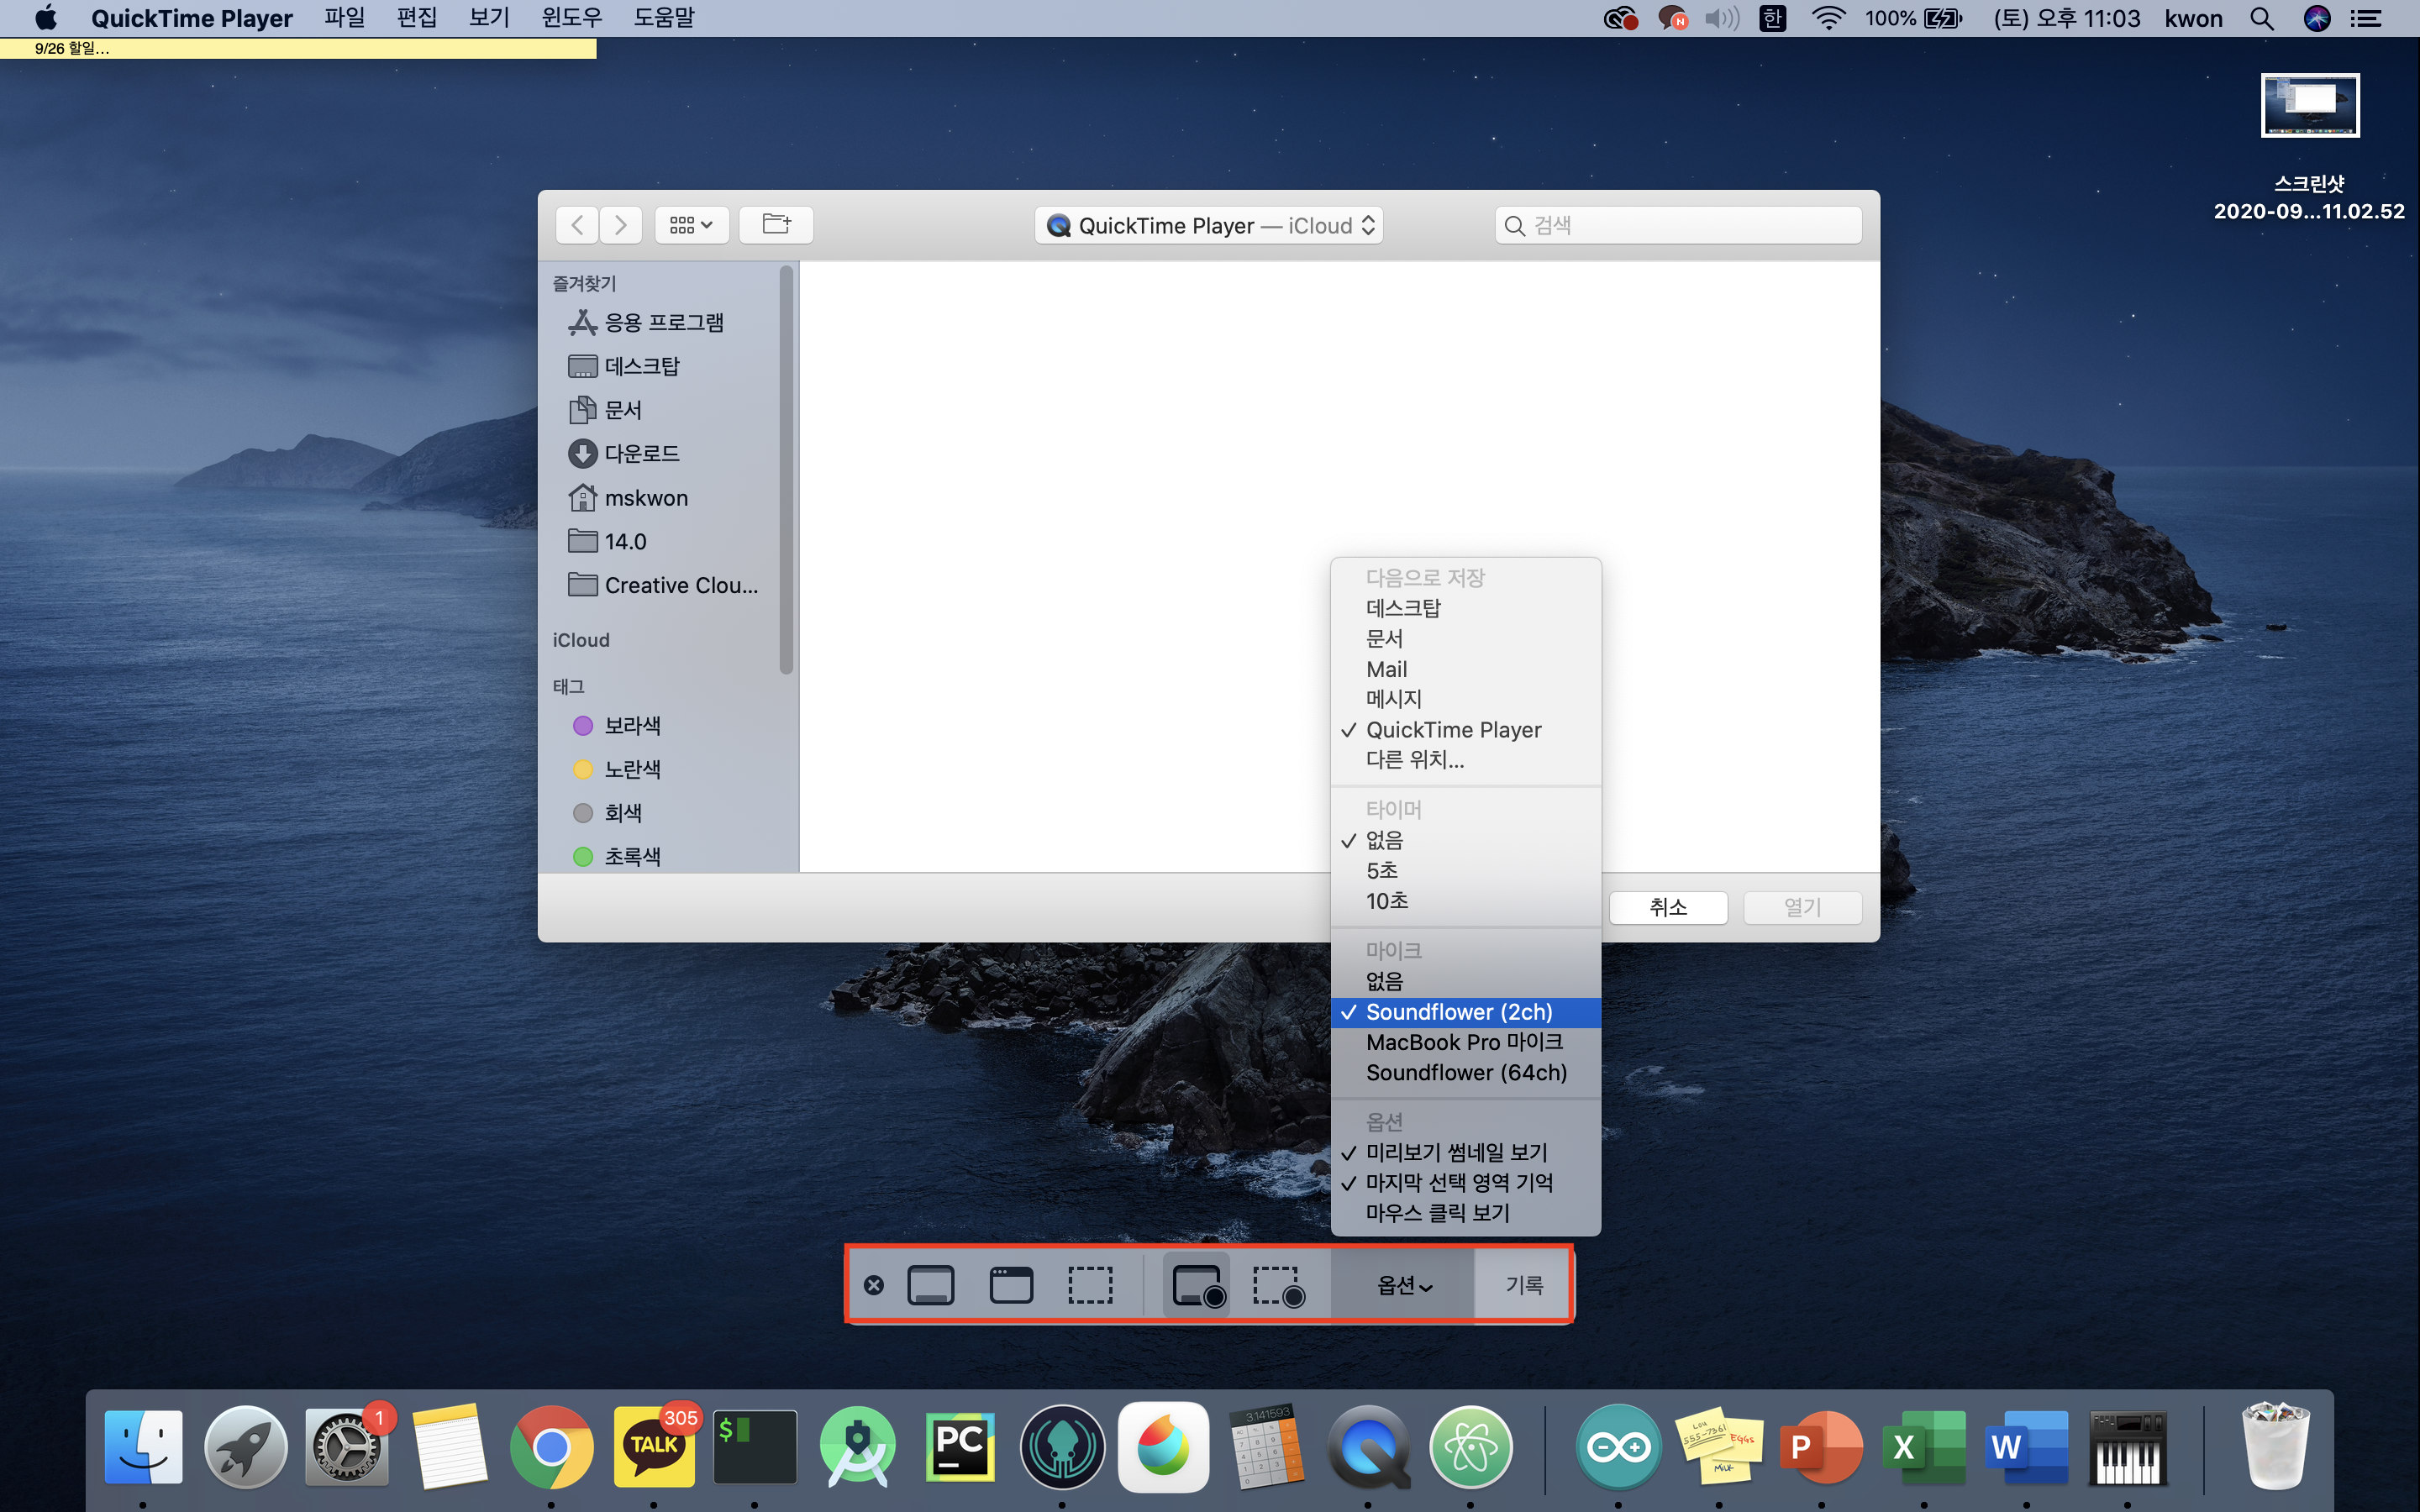This screenshot has height=1512, width=2420.
Task: Choose MacBook Pro 마이크 as microphone
Action: (1463, 1042)
